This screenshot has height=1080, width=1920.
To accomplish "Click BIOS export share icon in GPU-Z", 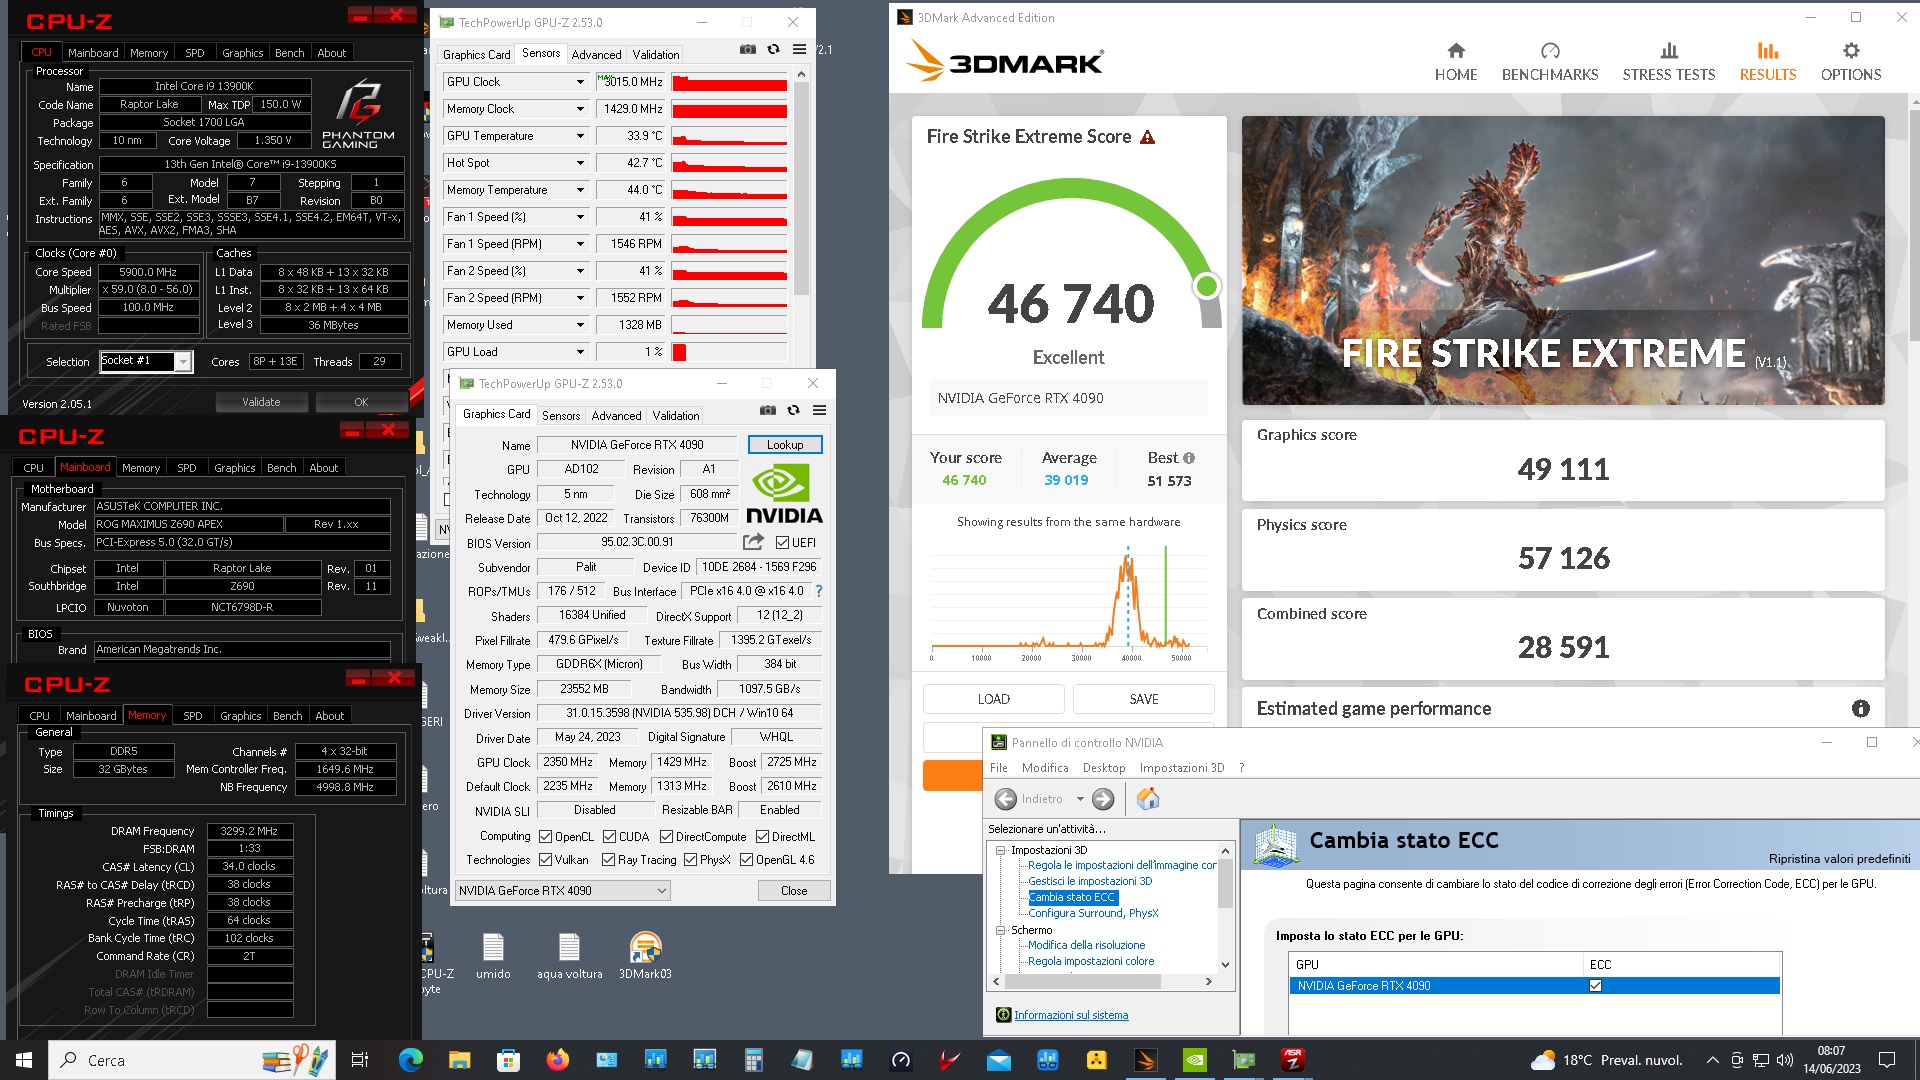I will [x=753, y=542].
